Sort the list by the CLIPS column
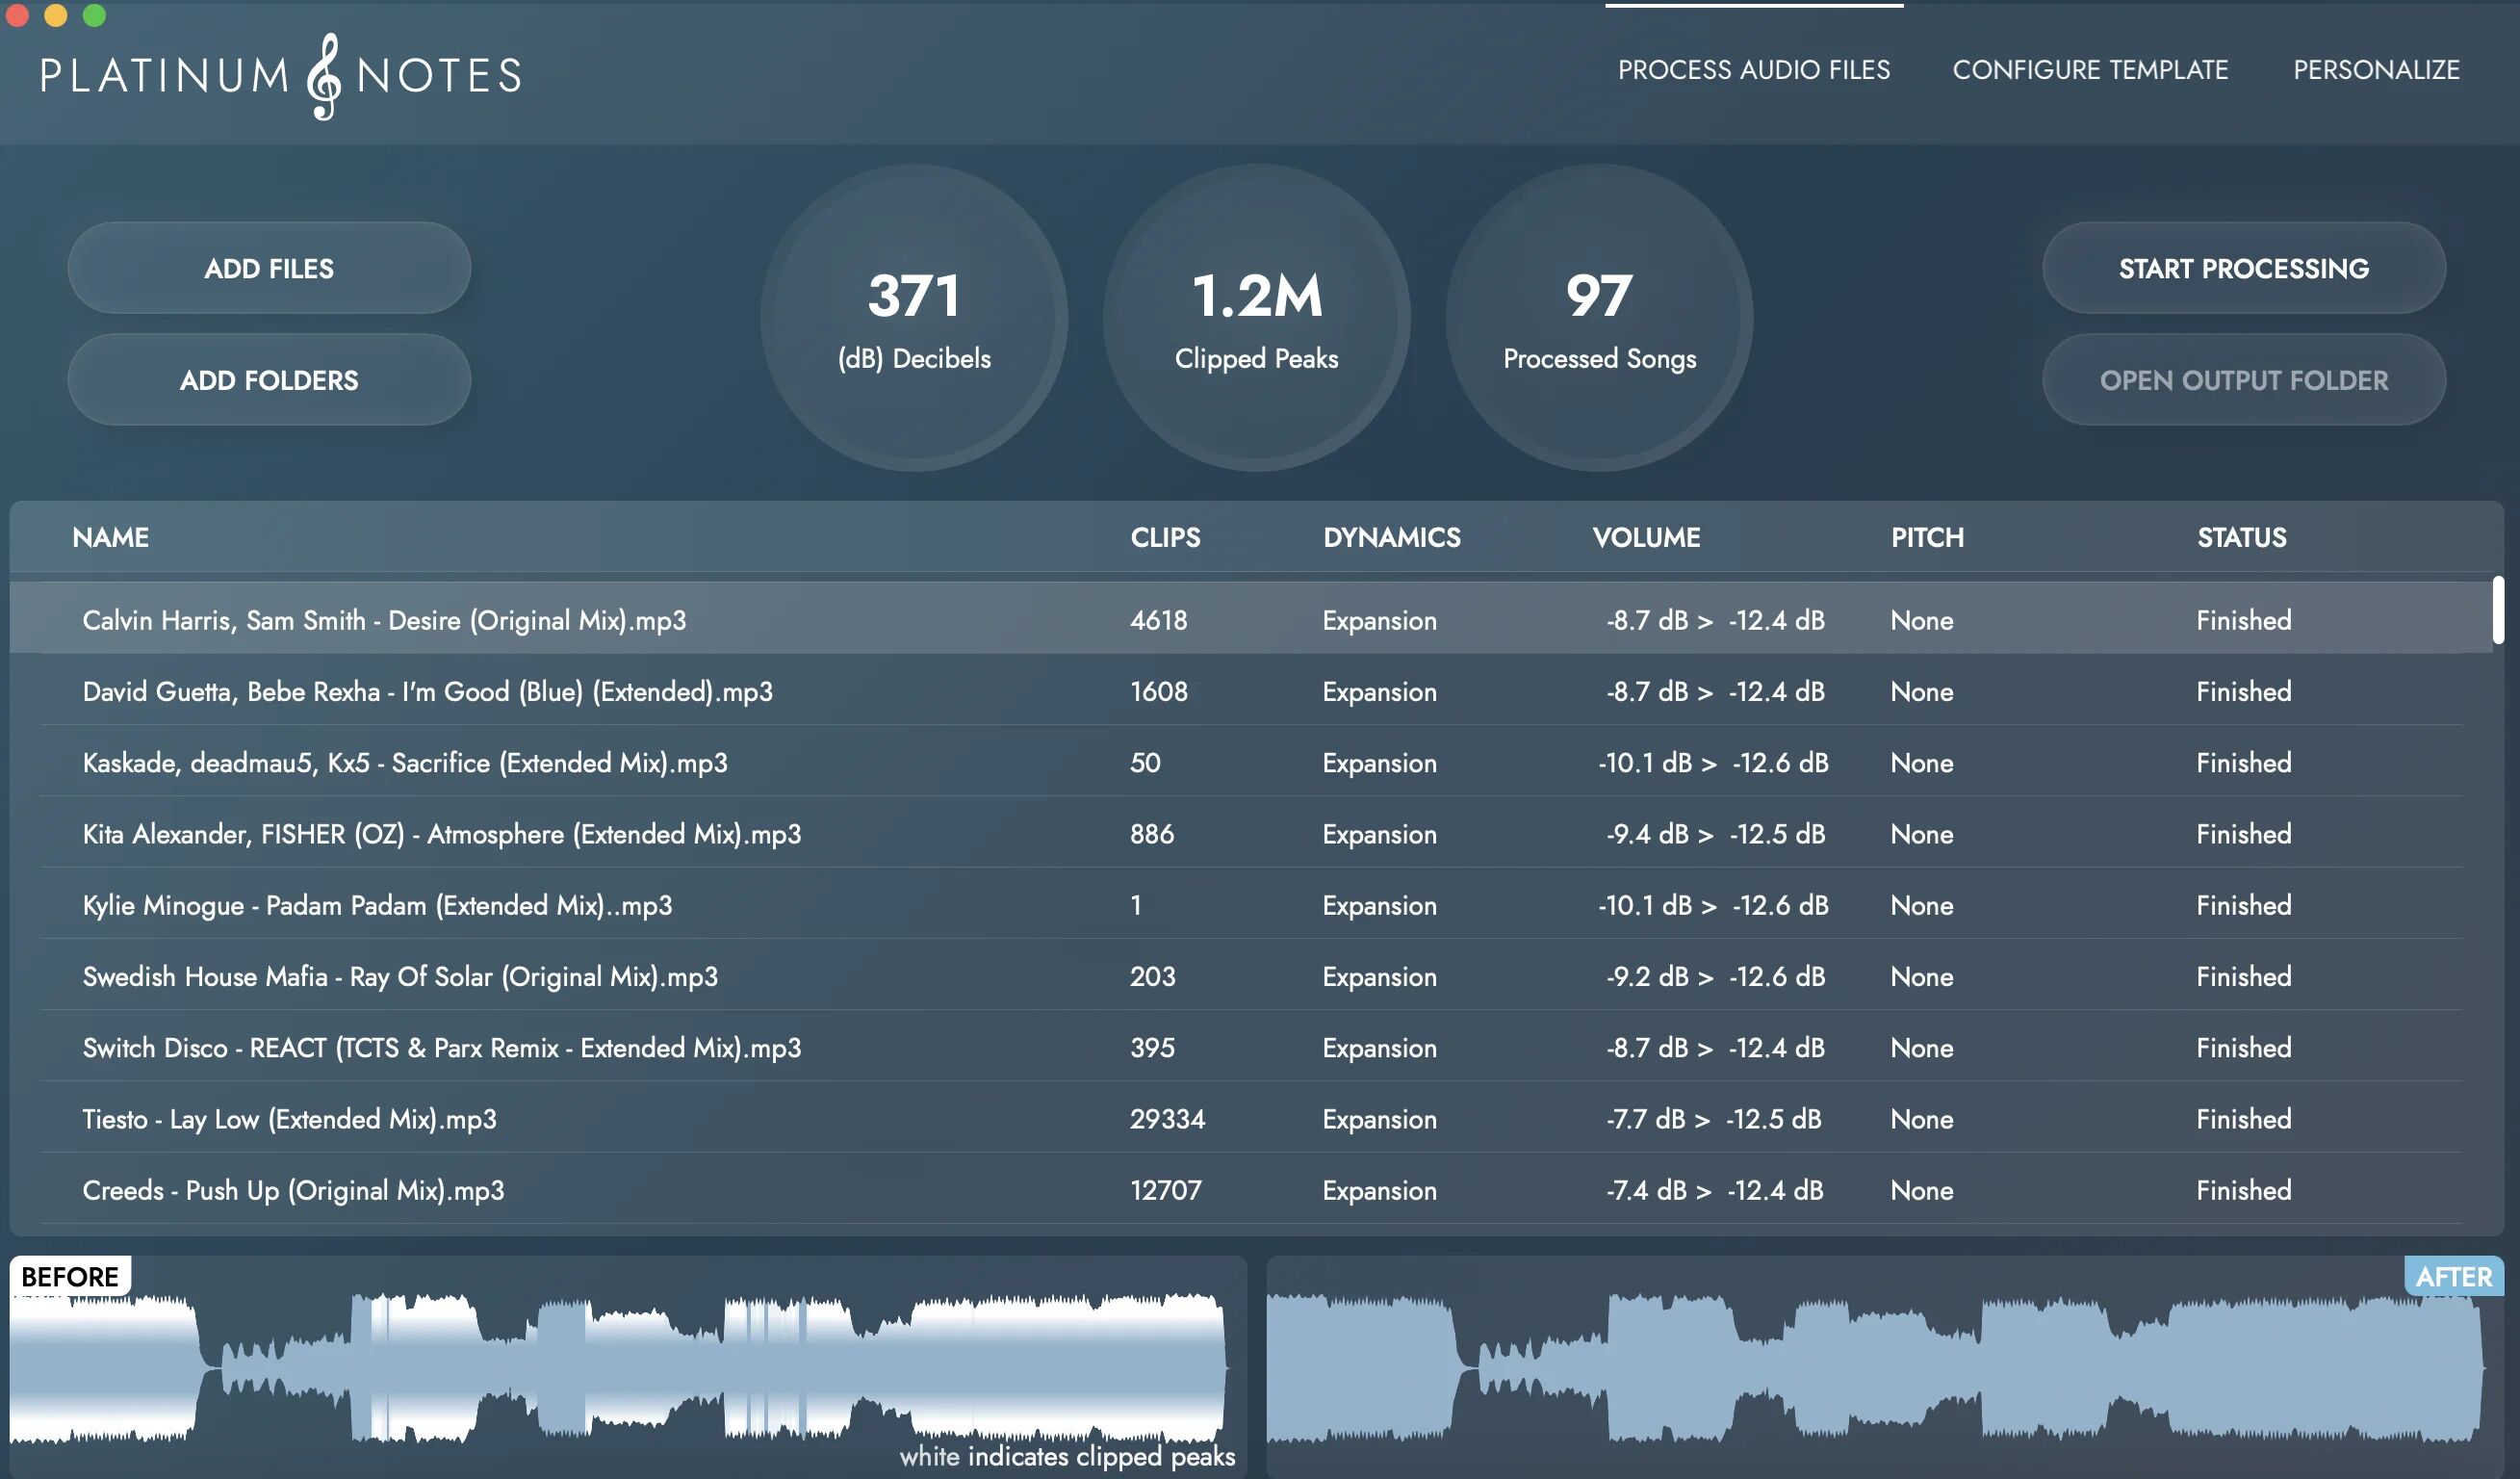 [1165, 537]
